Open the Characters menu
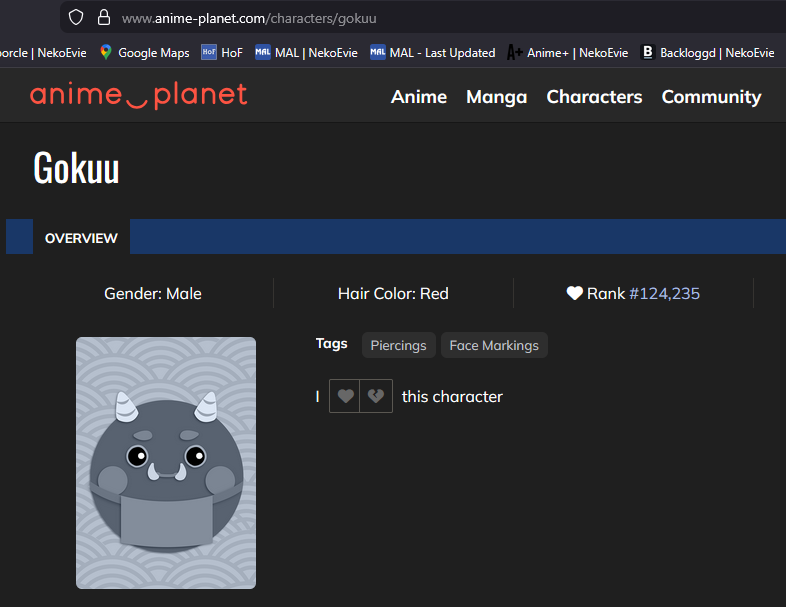Image resolution: width=786 pixels, height=607 pixels. [594, 97]
